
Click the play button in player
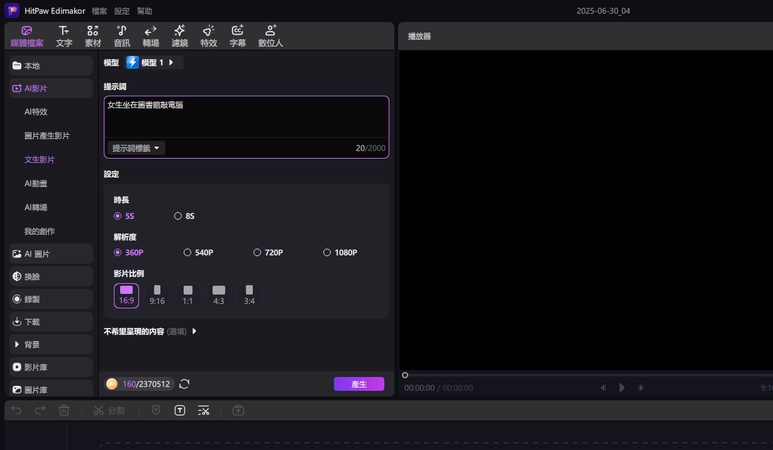point(621,388)
